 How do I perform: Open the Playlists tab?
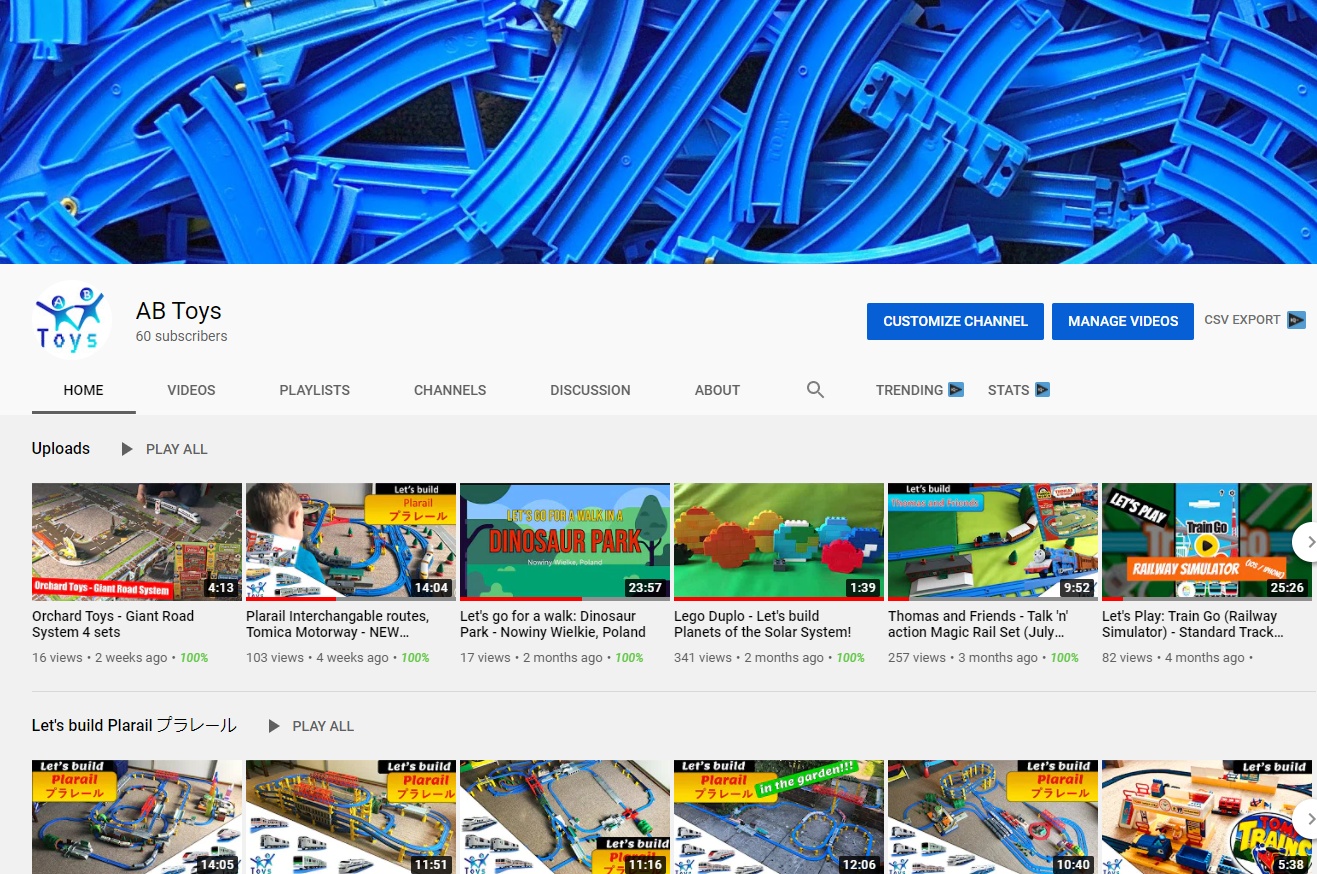(314, 390)
